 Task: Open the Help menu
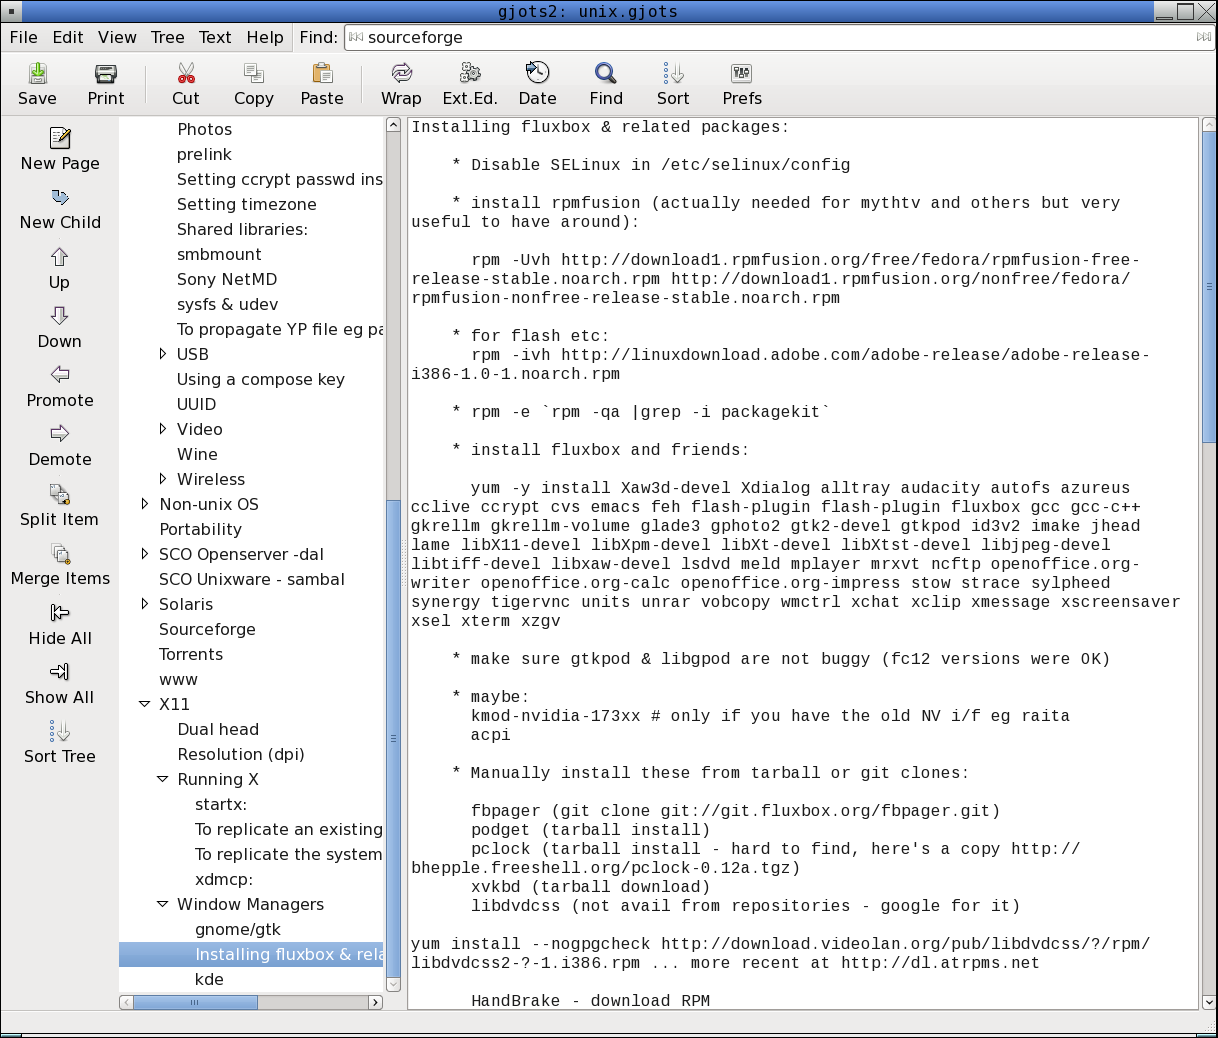[265, 37]
